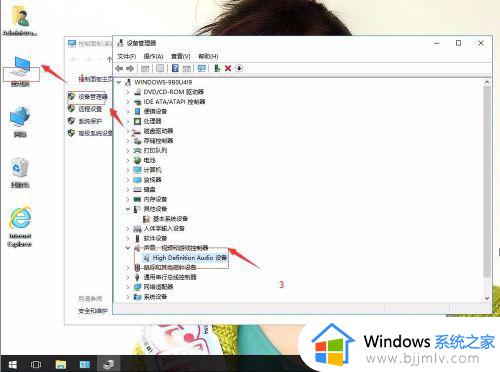Viewport: 500px width, 372px height.
Task: Click the device tree vertical scrollbar thumb
Action: click(487, 182)
